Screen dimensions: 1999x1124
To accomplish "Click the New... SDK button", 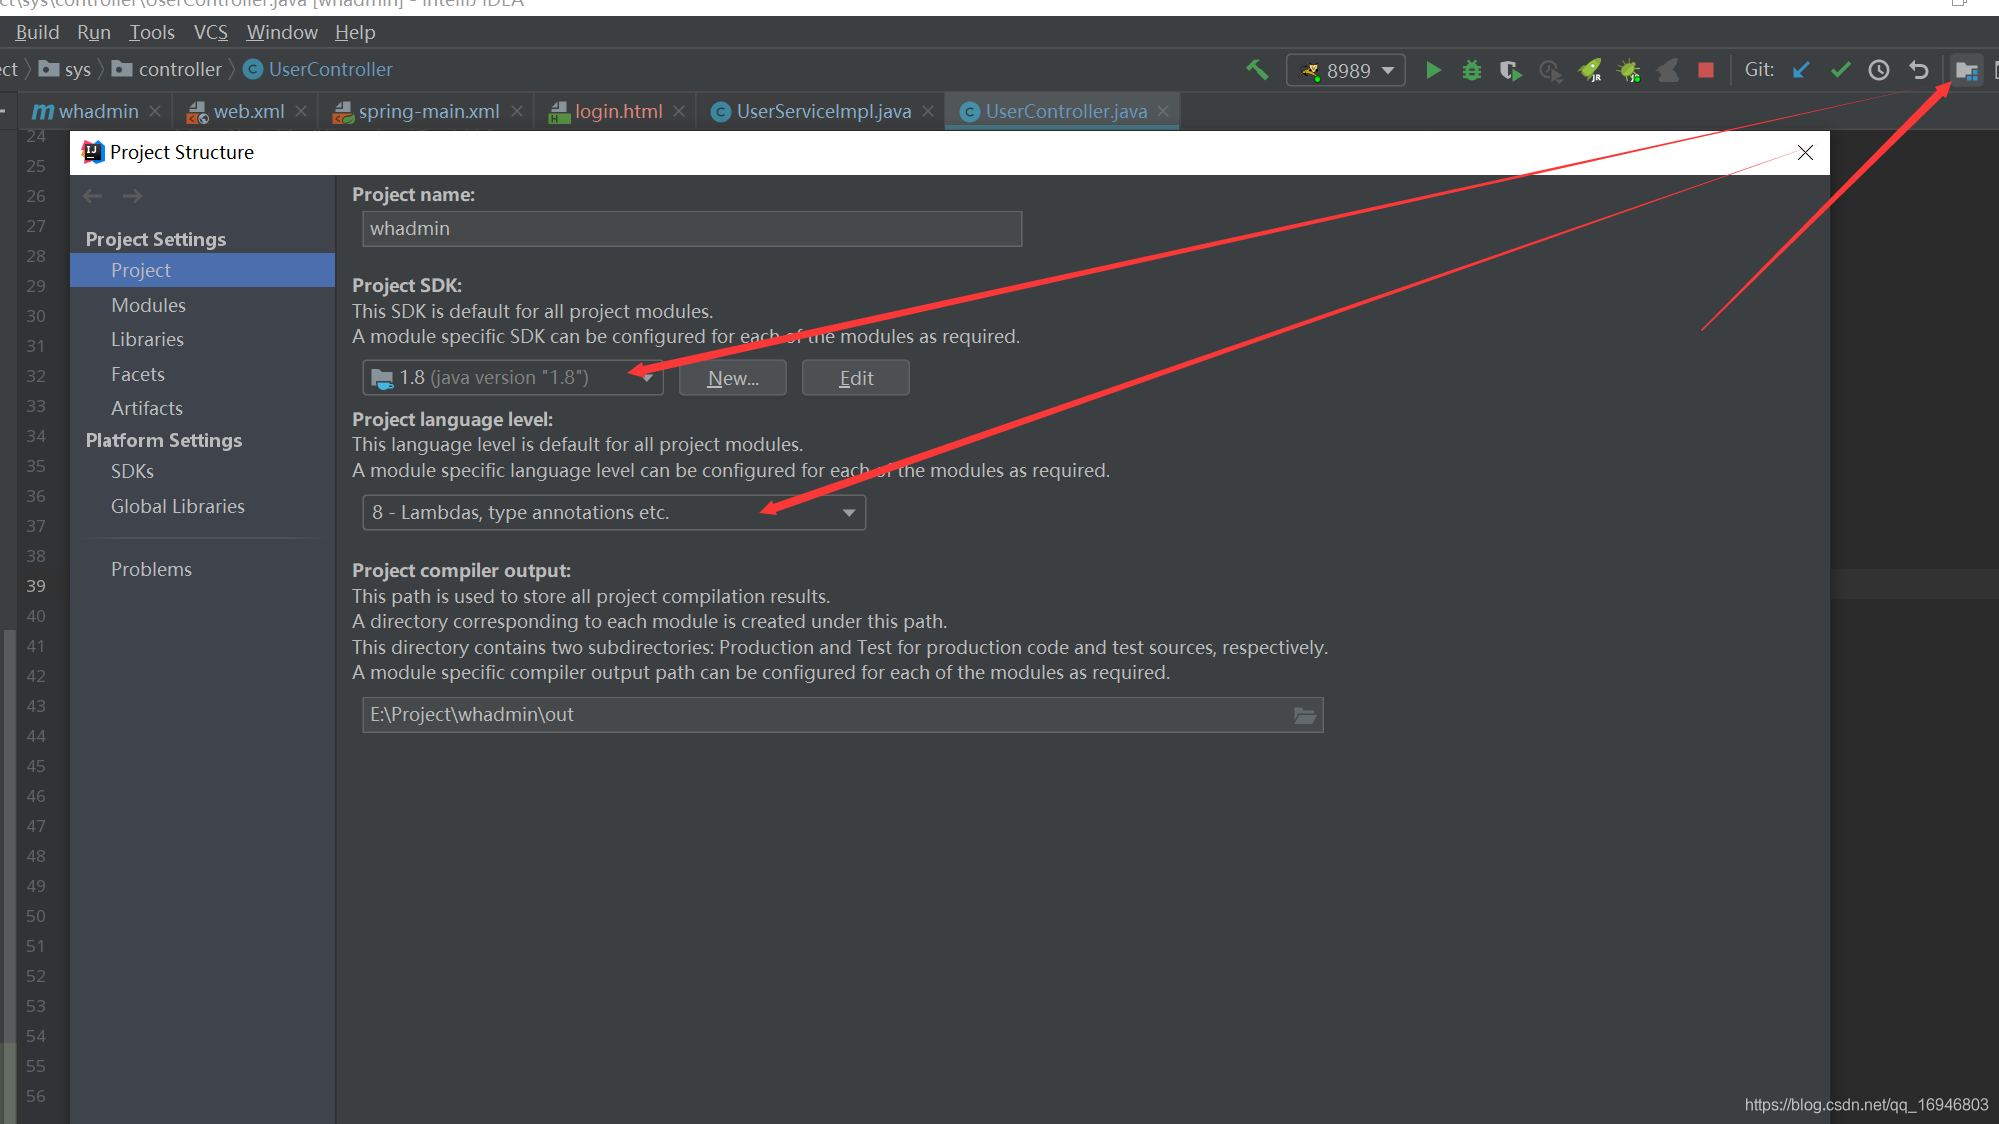I will (x=732, y=377).
